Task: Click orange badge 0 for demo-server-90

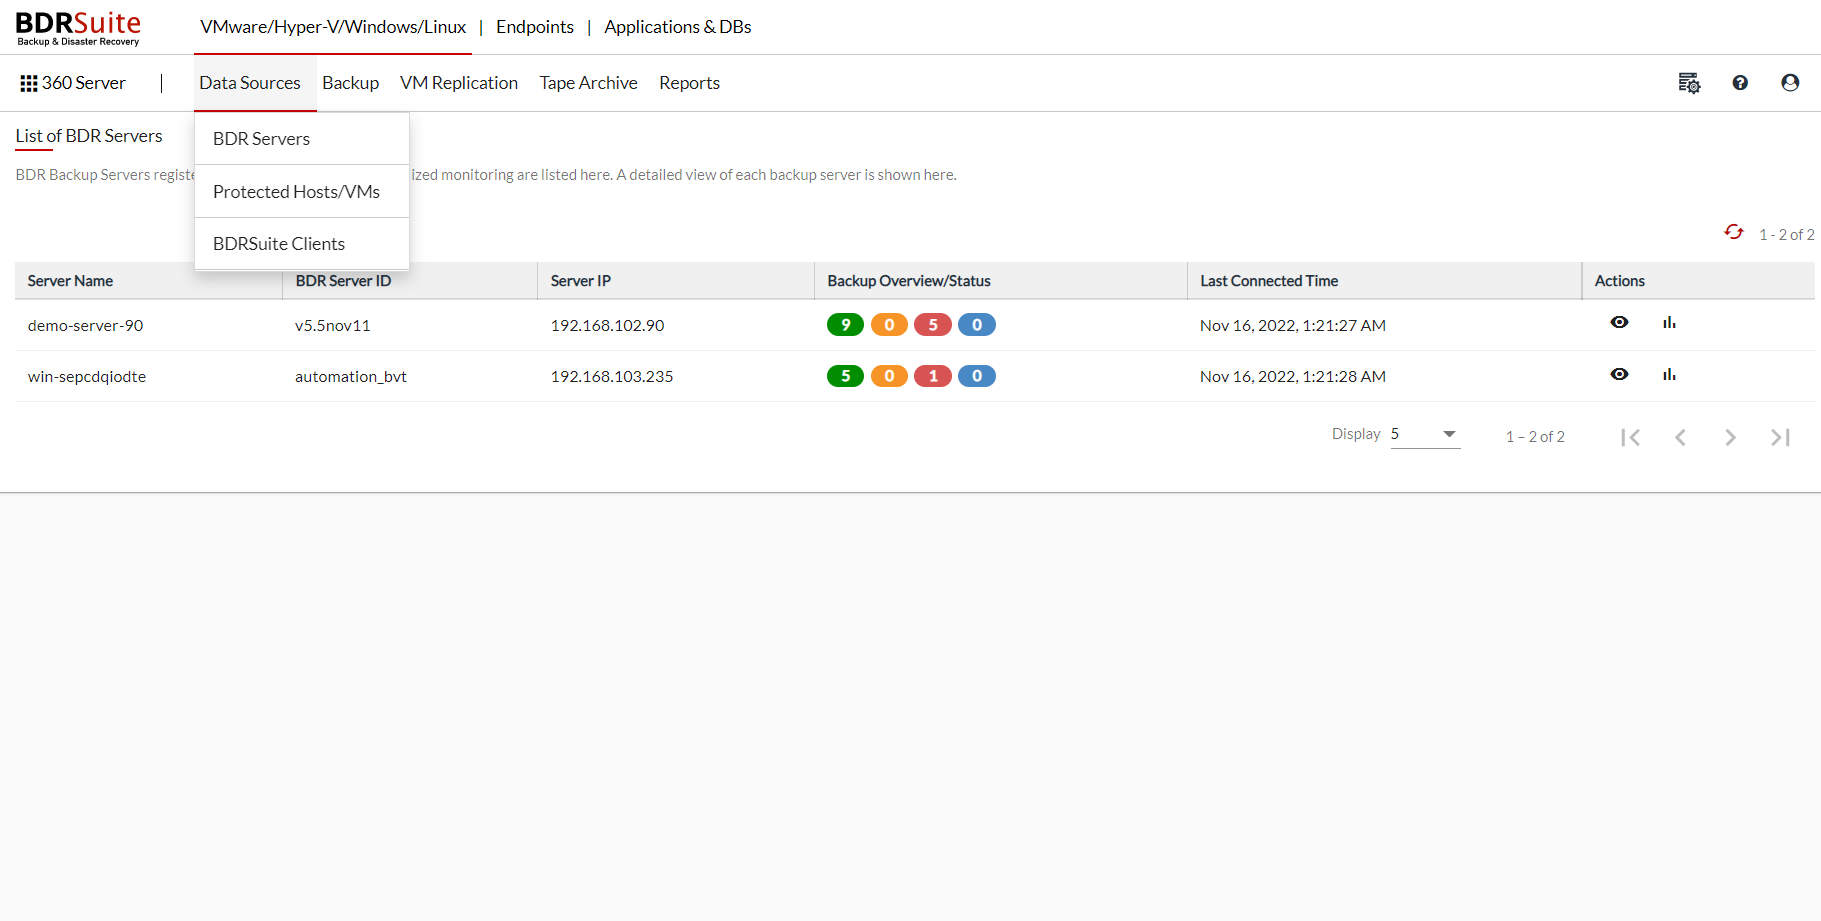Action: (x=889, y=325)
